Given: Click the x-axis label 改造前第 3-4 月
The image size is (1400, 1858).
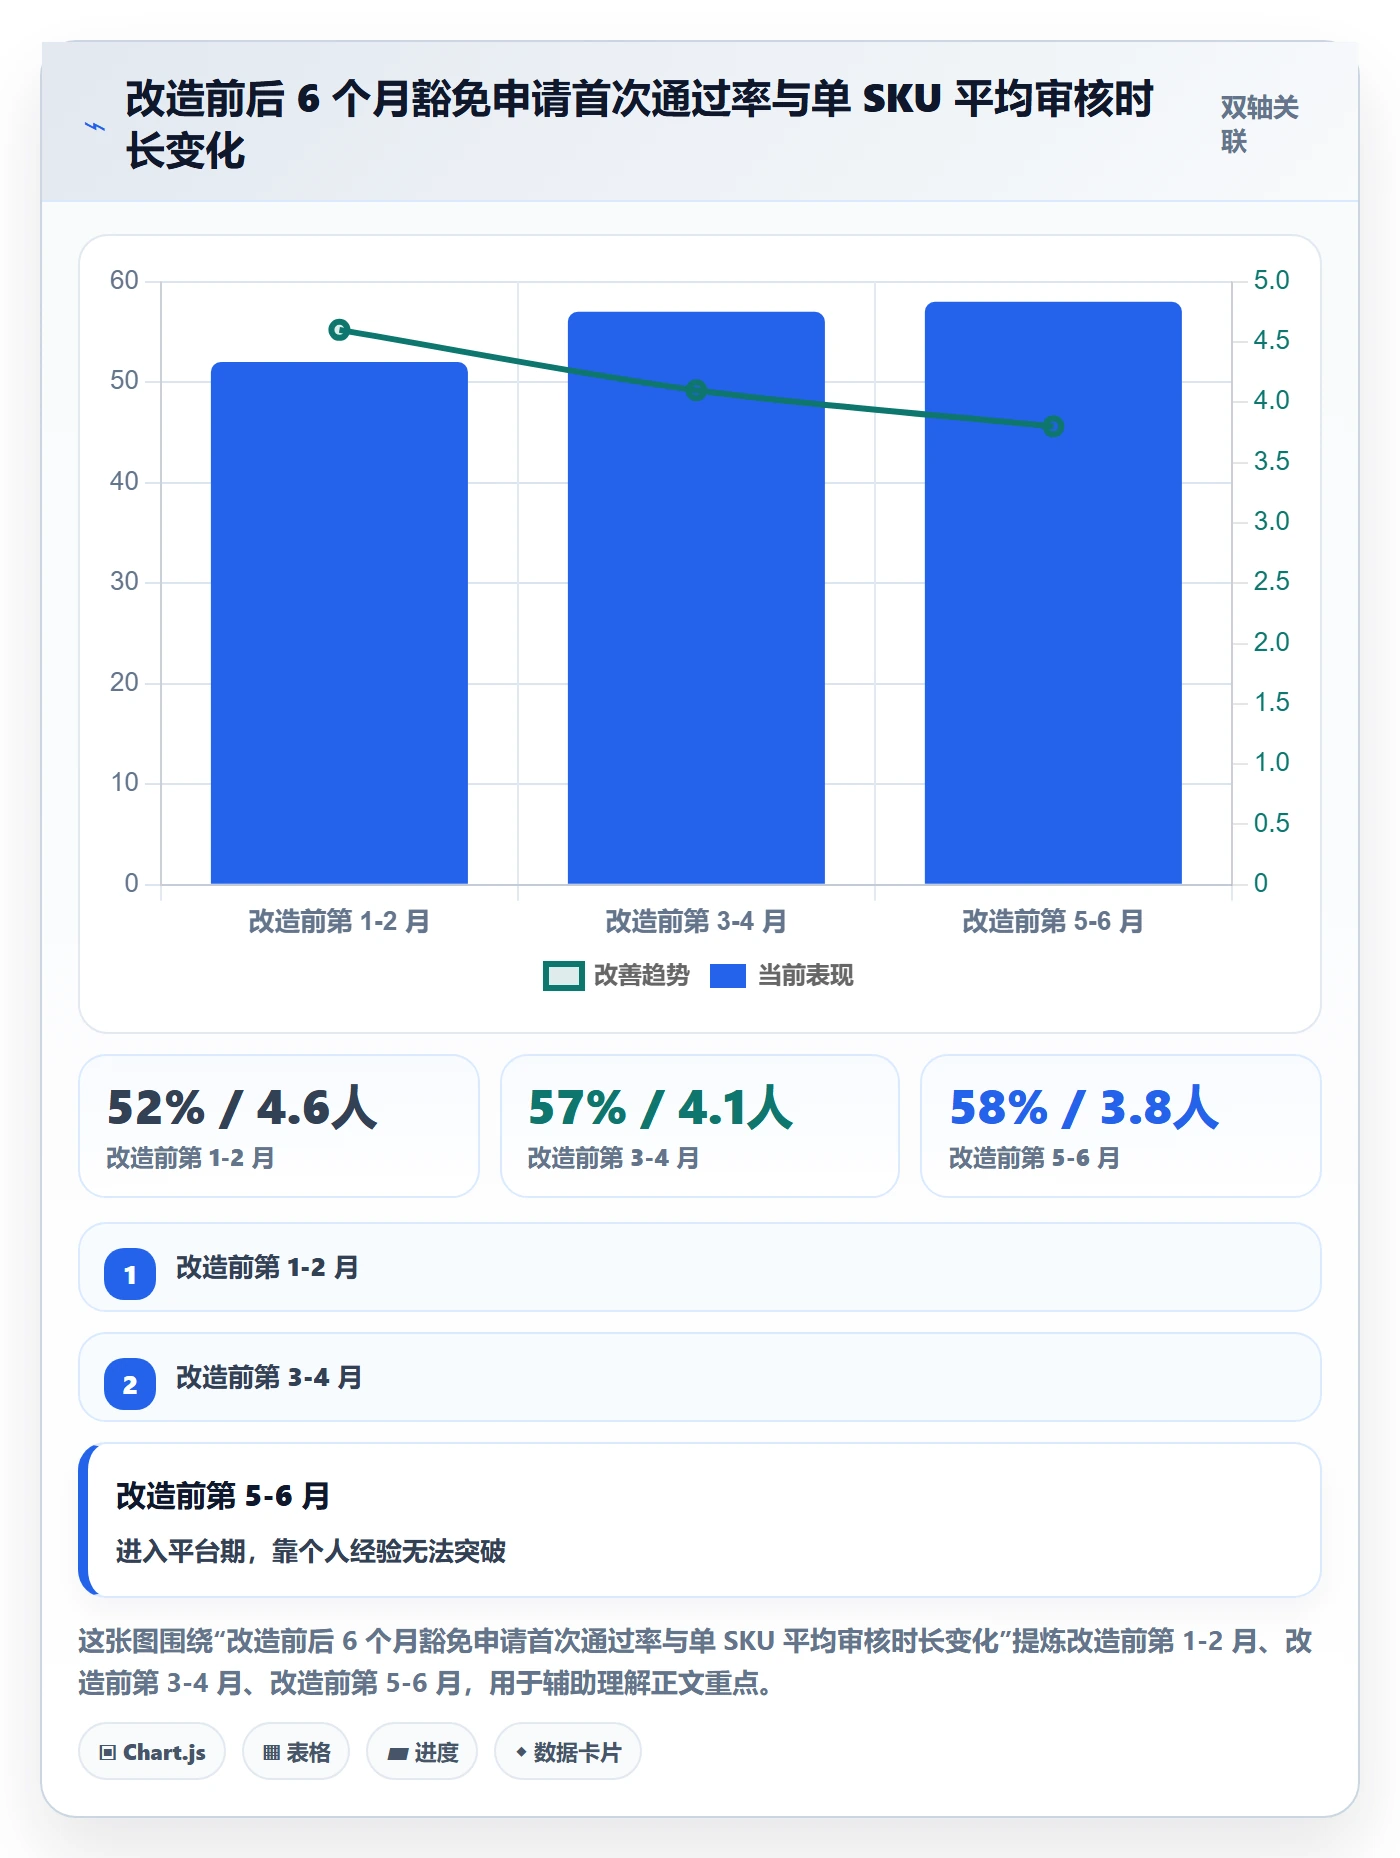Looking at the screenshot, I should pyautogui.click(x=696, y=921).
